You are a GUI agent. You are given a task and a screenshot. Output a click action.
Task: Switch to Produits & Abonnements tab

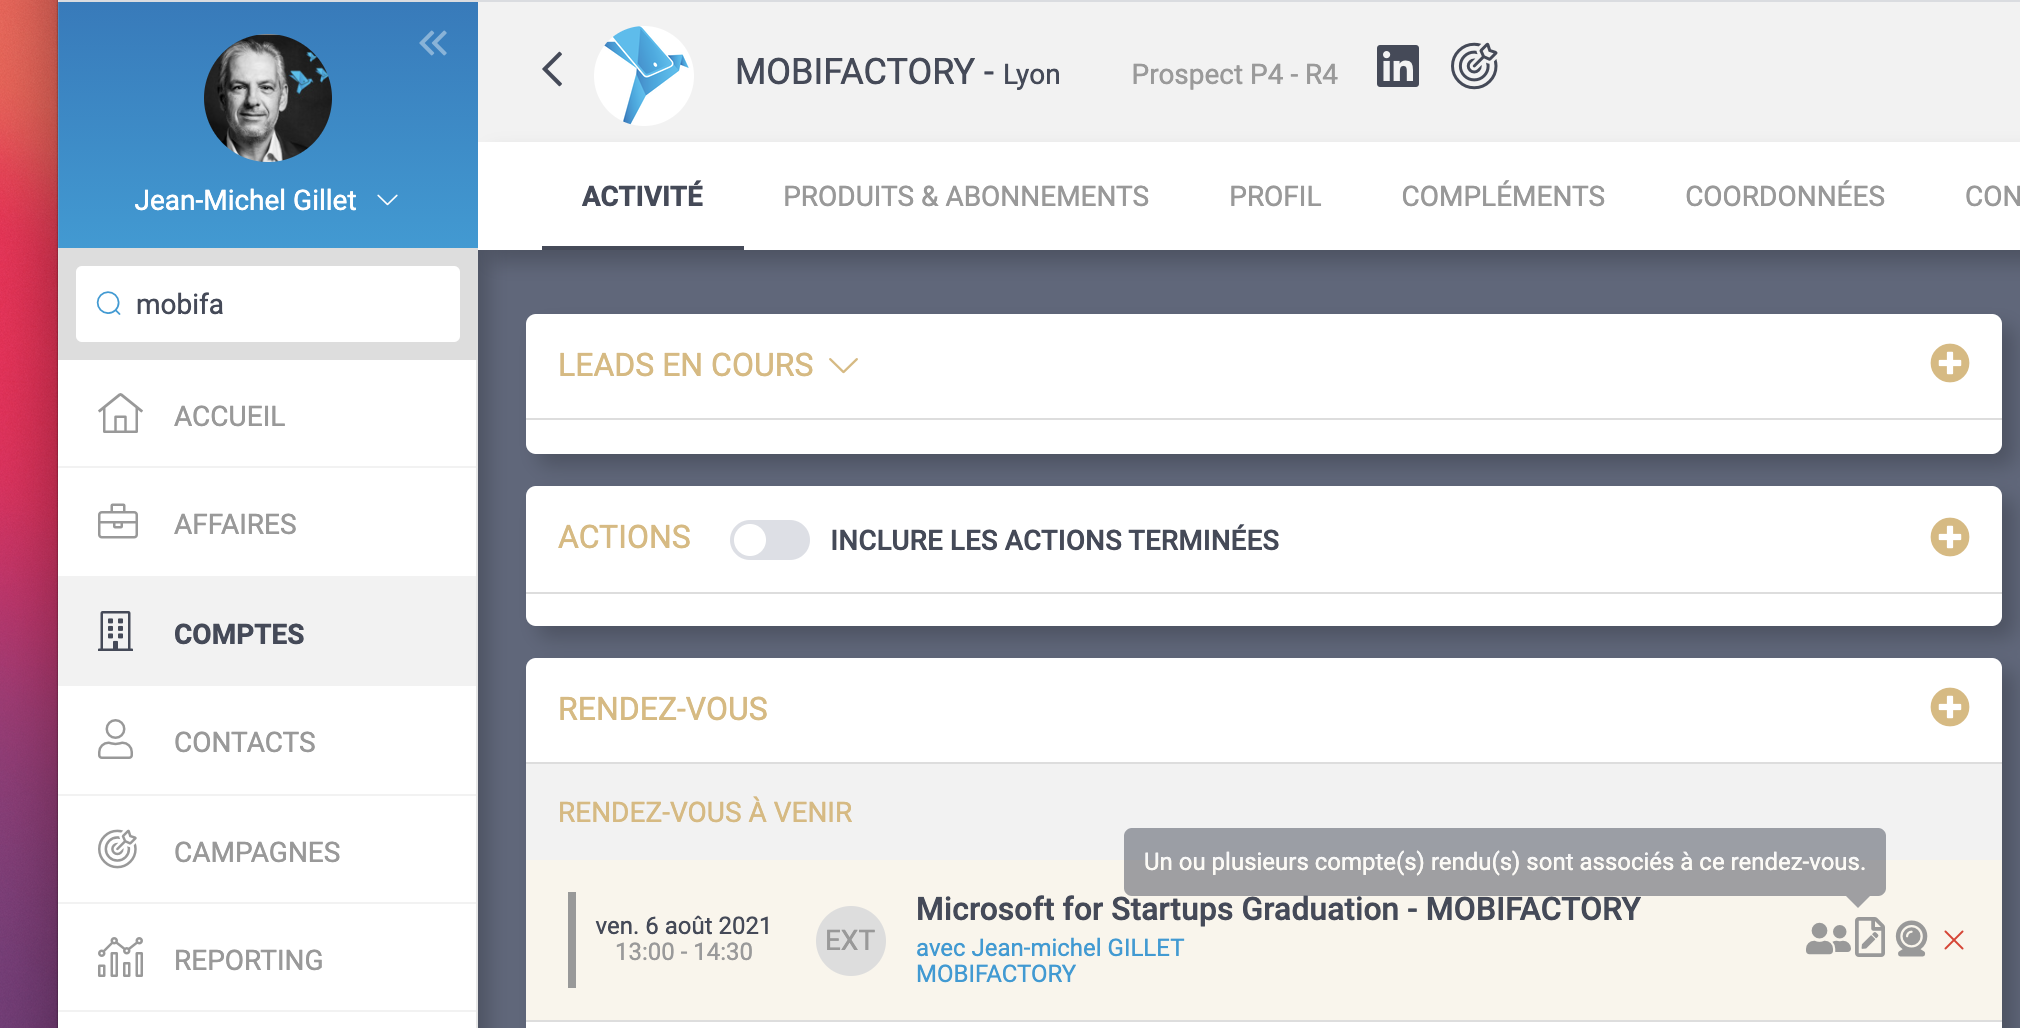(x=965, y=196)
